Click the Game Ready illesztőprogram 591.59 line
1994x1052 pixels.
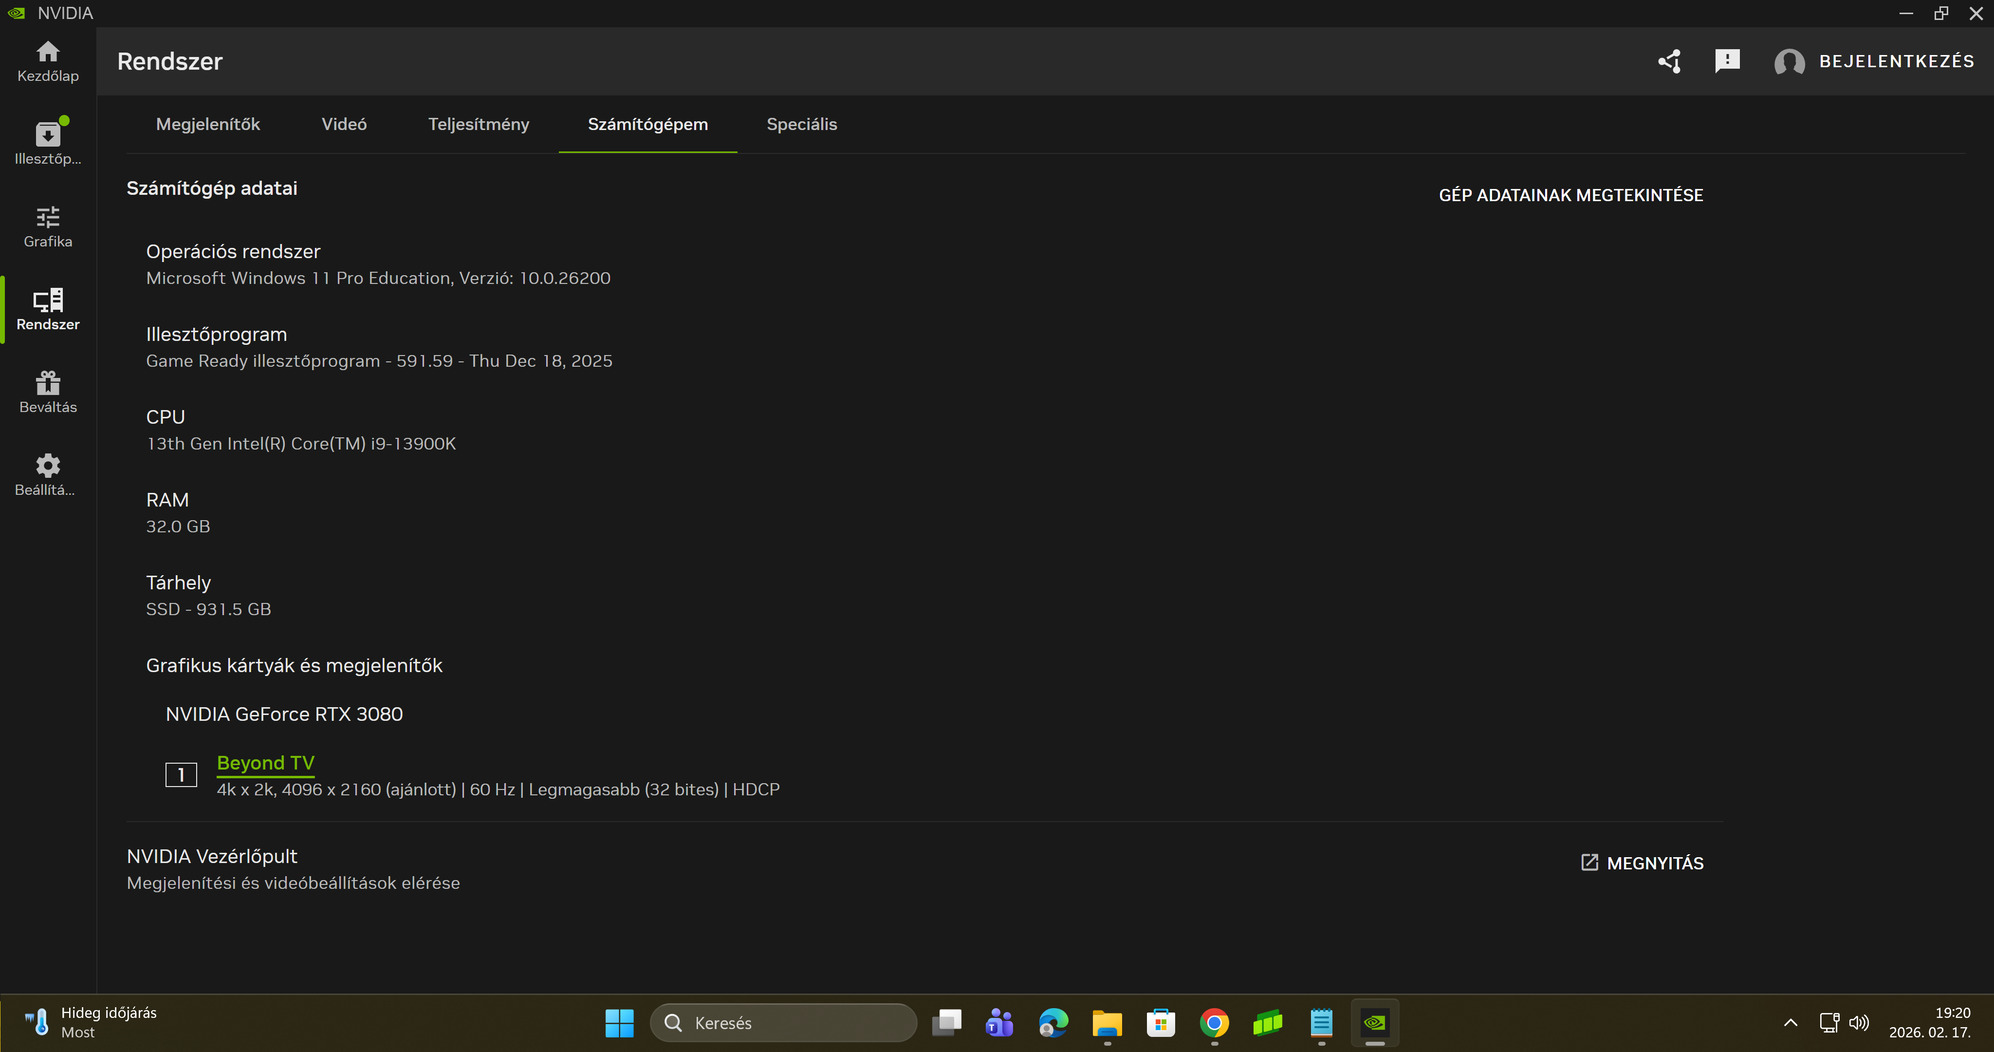pos(379,361)
